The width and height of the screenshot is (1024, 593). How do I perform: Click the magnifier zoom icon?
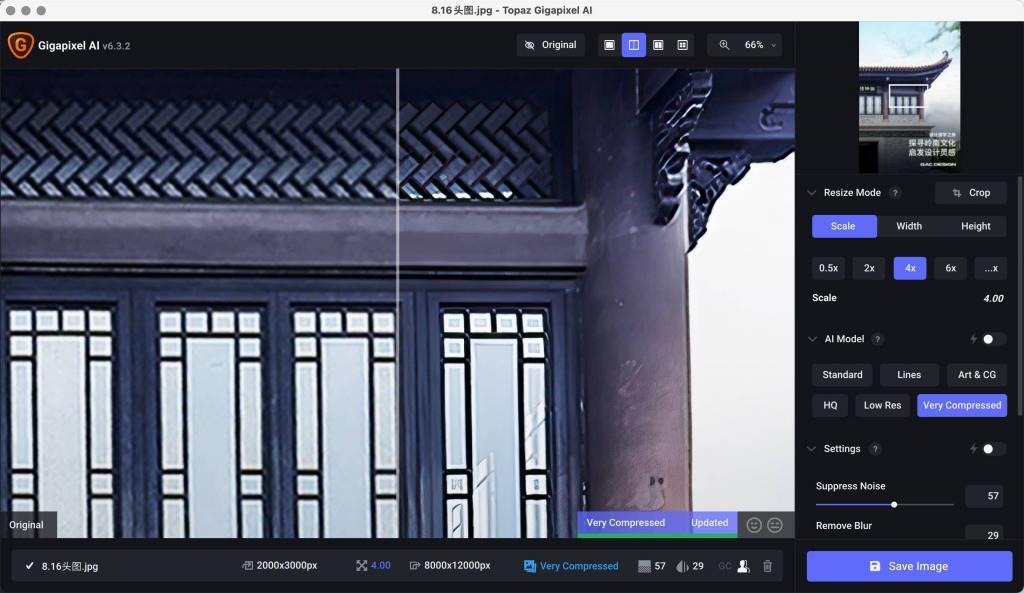[724, 45]
